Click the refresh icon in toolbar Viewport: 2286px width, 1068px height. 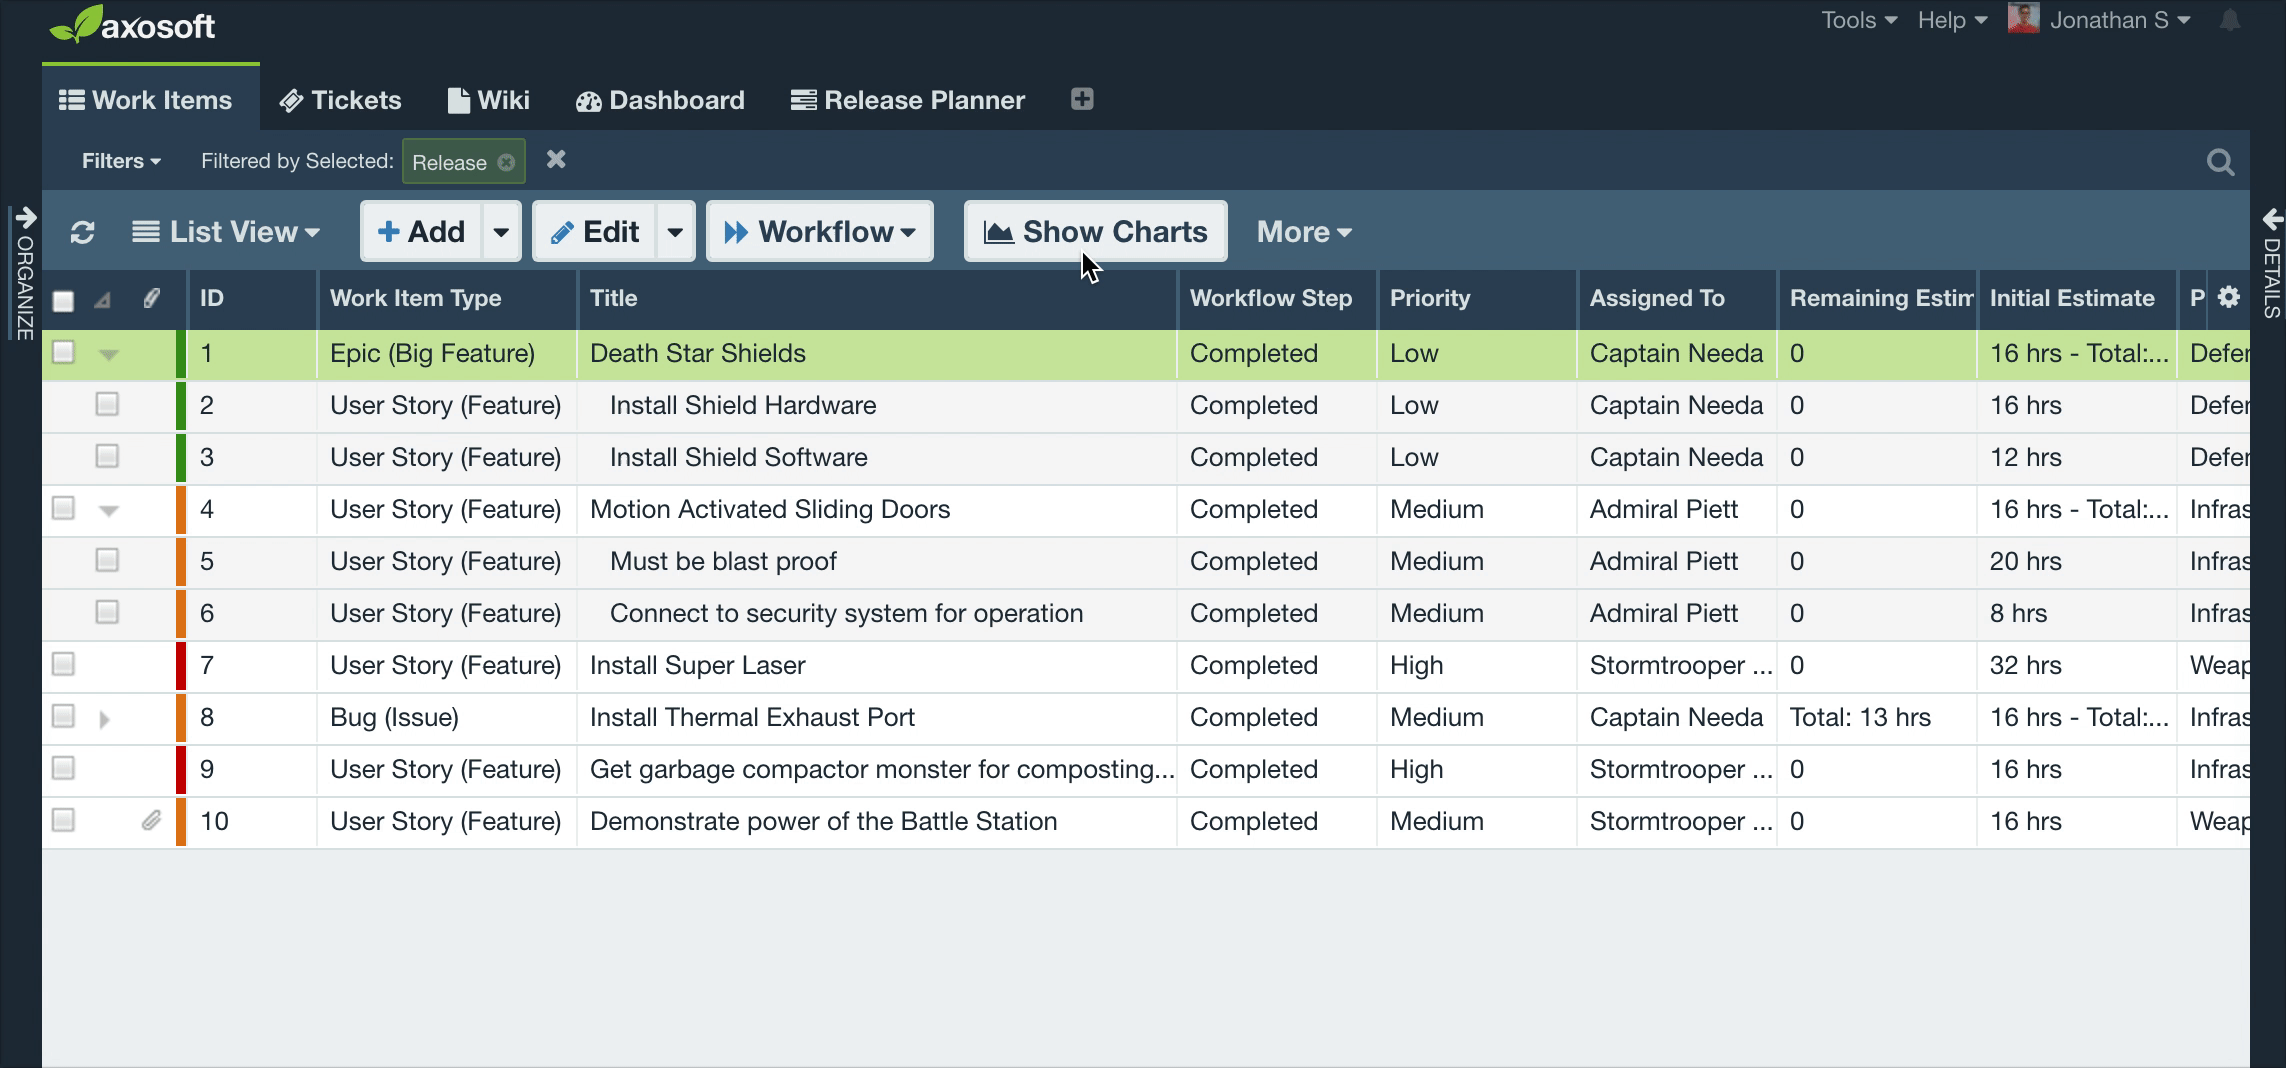(x=83, y=232)
